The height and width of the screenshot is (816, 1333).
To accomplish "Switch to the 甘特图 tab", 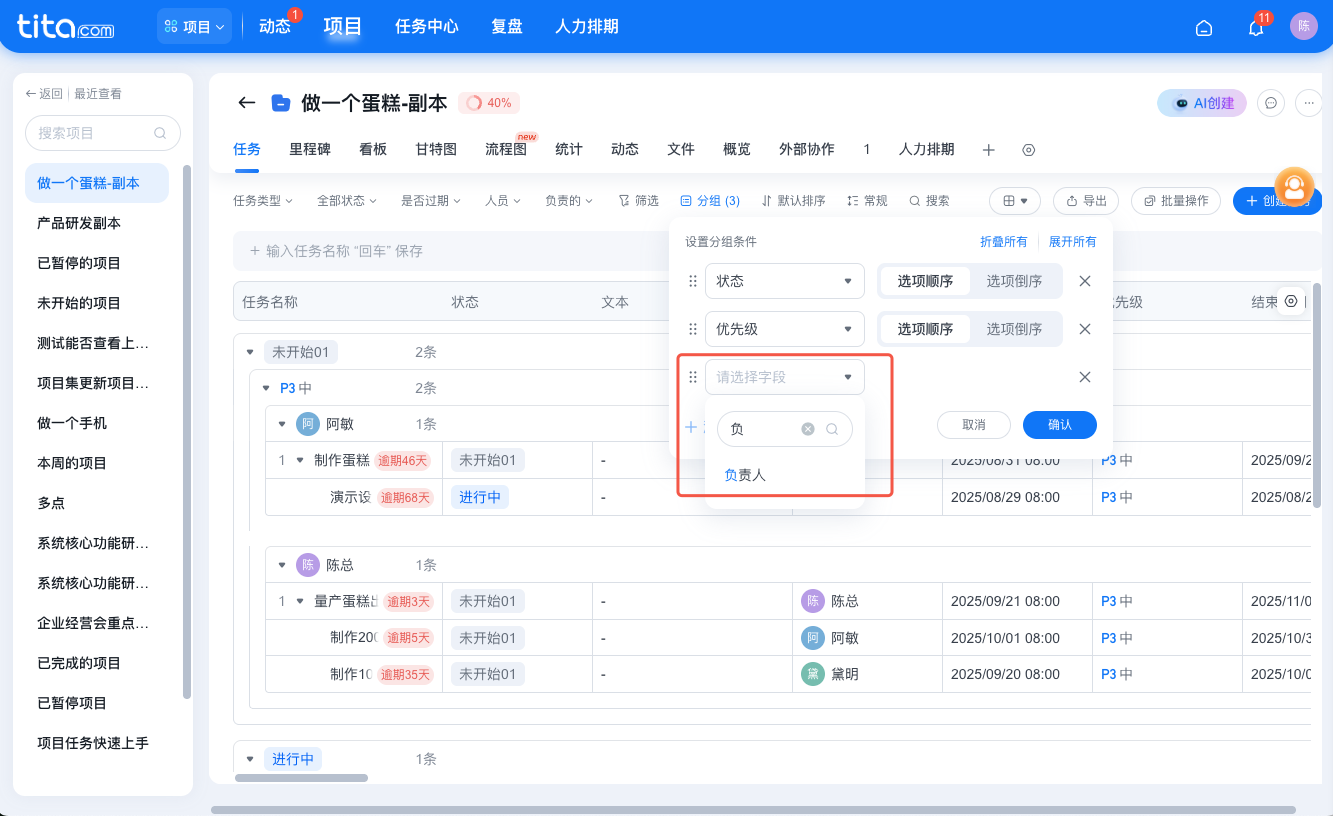I will (435, 149).
